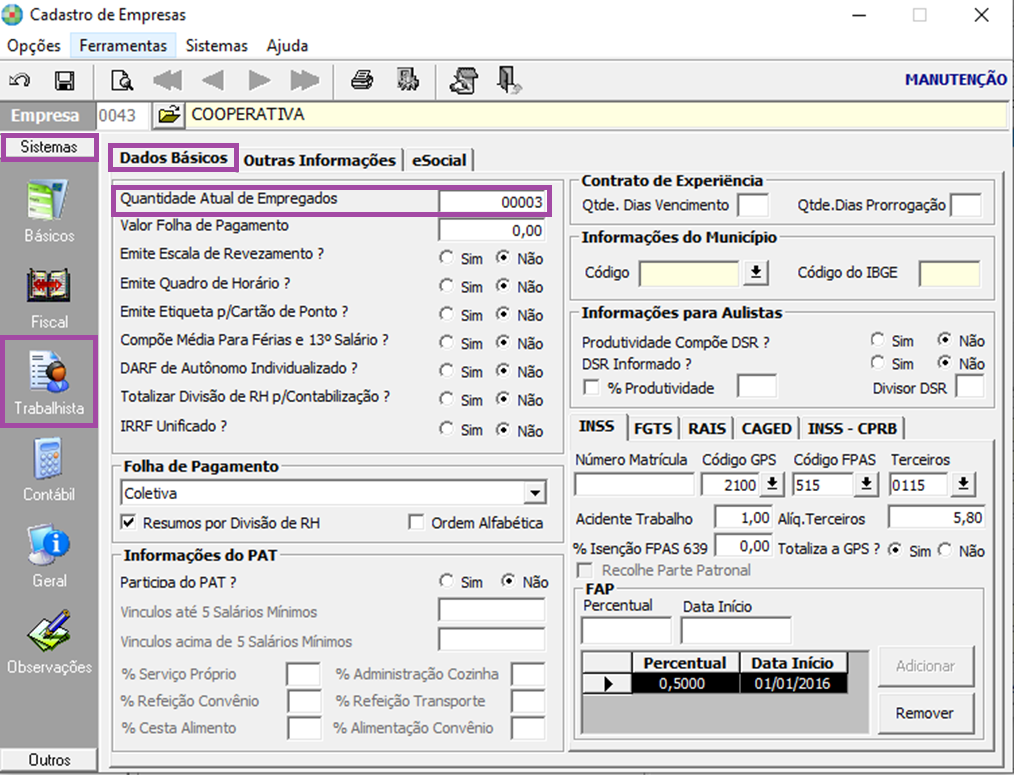Select Sim for Participa do PAT
The width and height of the screenshot is (1014, 775).
(x=446, y=581)
